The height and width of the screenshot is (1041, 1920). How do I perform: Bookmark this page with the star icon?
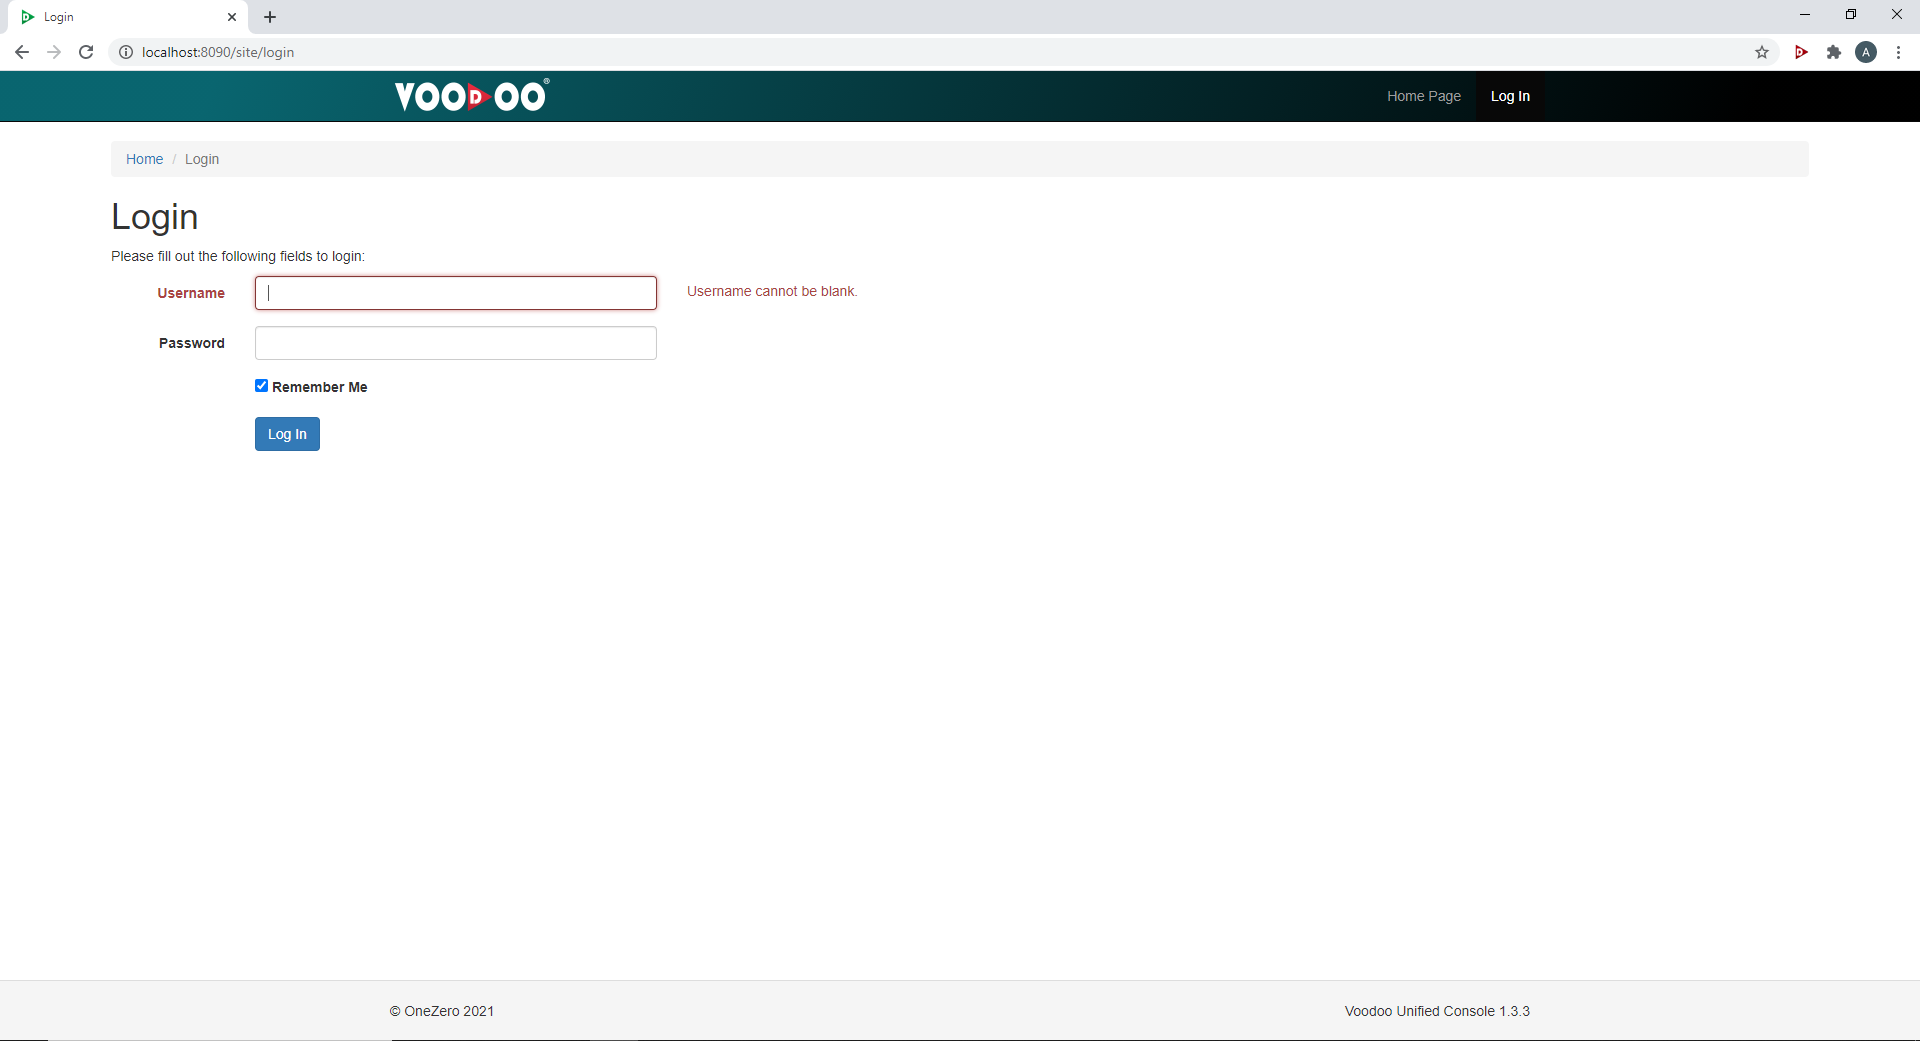[x=1762, y=52]
